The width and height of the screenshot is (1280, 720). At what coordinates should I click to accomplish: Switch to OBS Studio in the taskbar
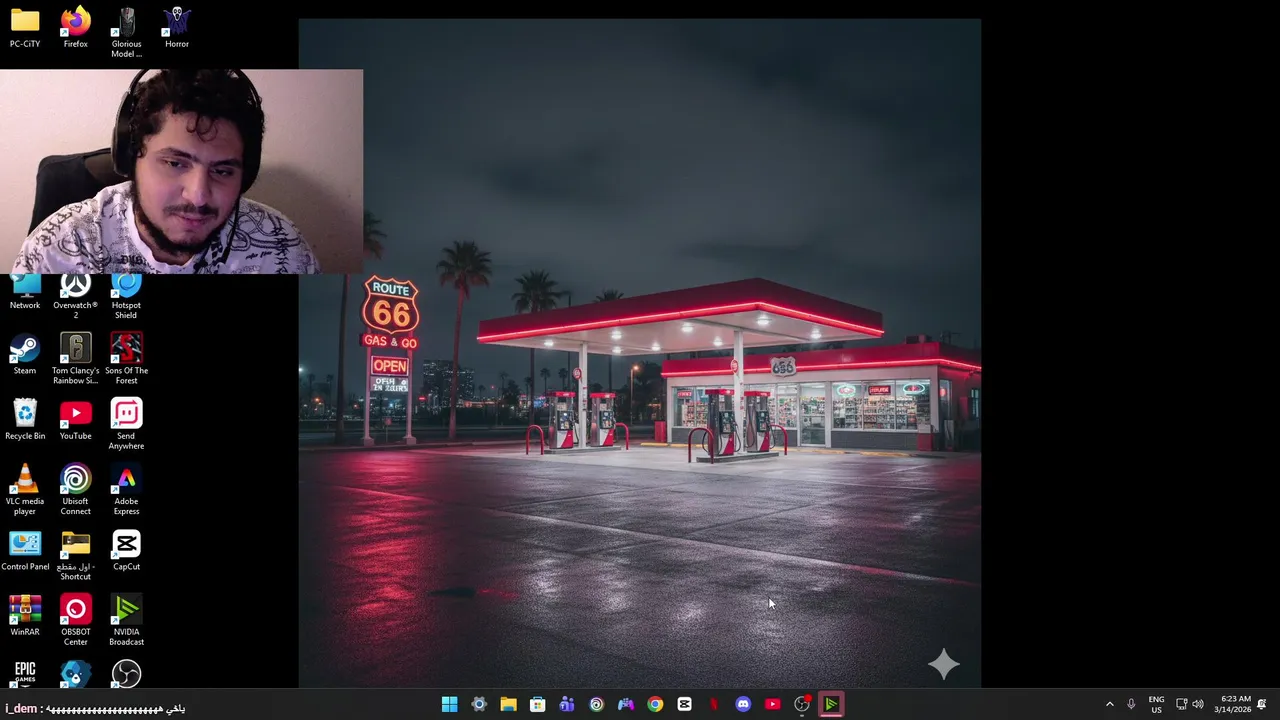(x=801, y=704)
